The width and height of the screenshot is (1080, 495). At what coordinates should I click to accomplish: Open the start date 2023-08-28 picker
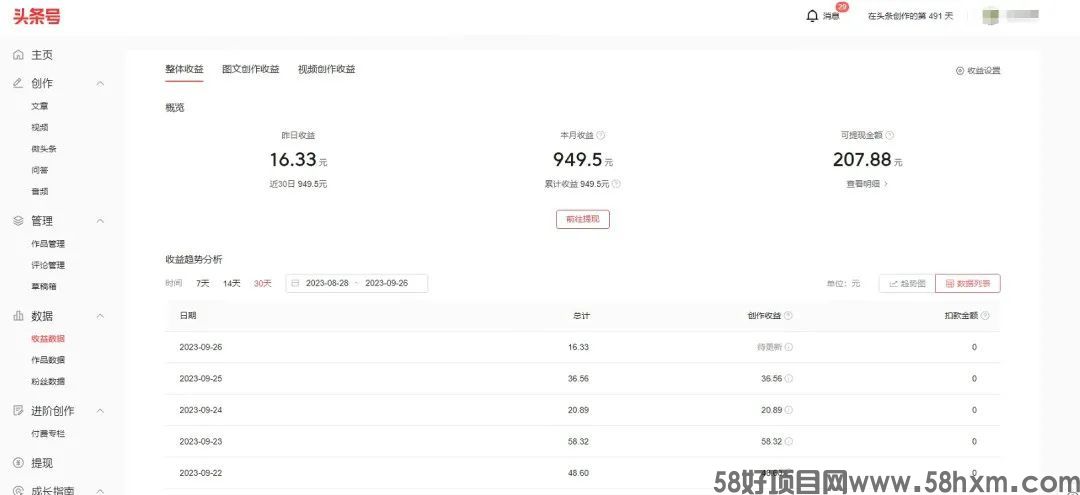[x=327, y=283]
